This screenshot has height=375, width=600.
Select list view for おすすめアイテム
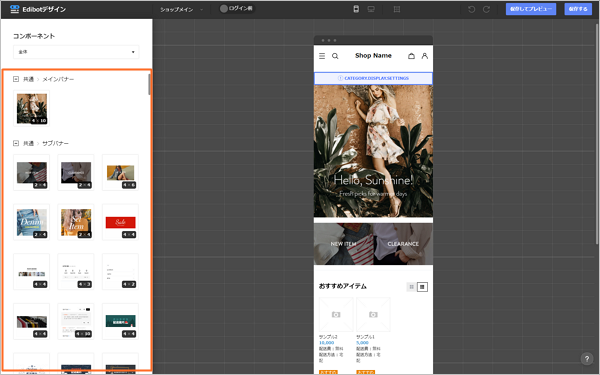coord(422,287)
